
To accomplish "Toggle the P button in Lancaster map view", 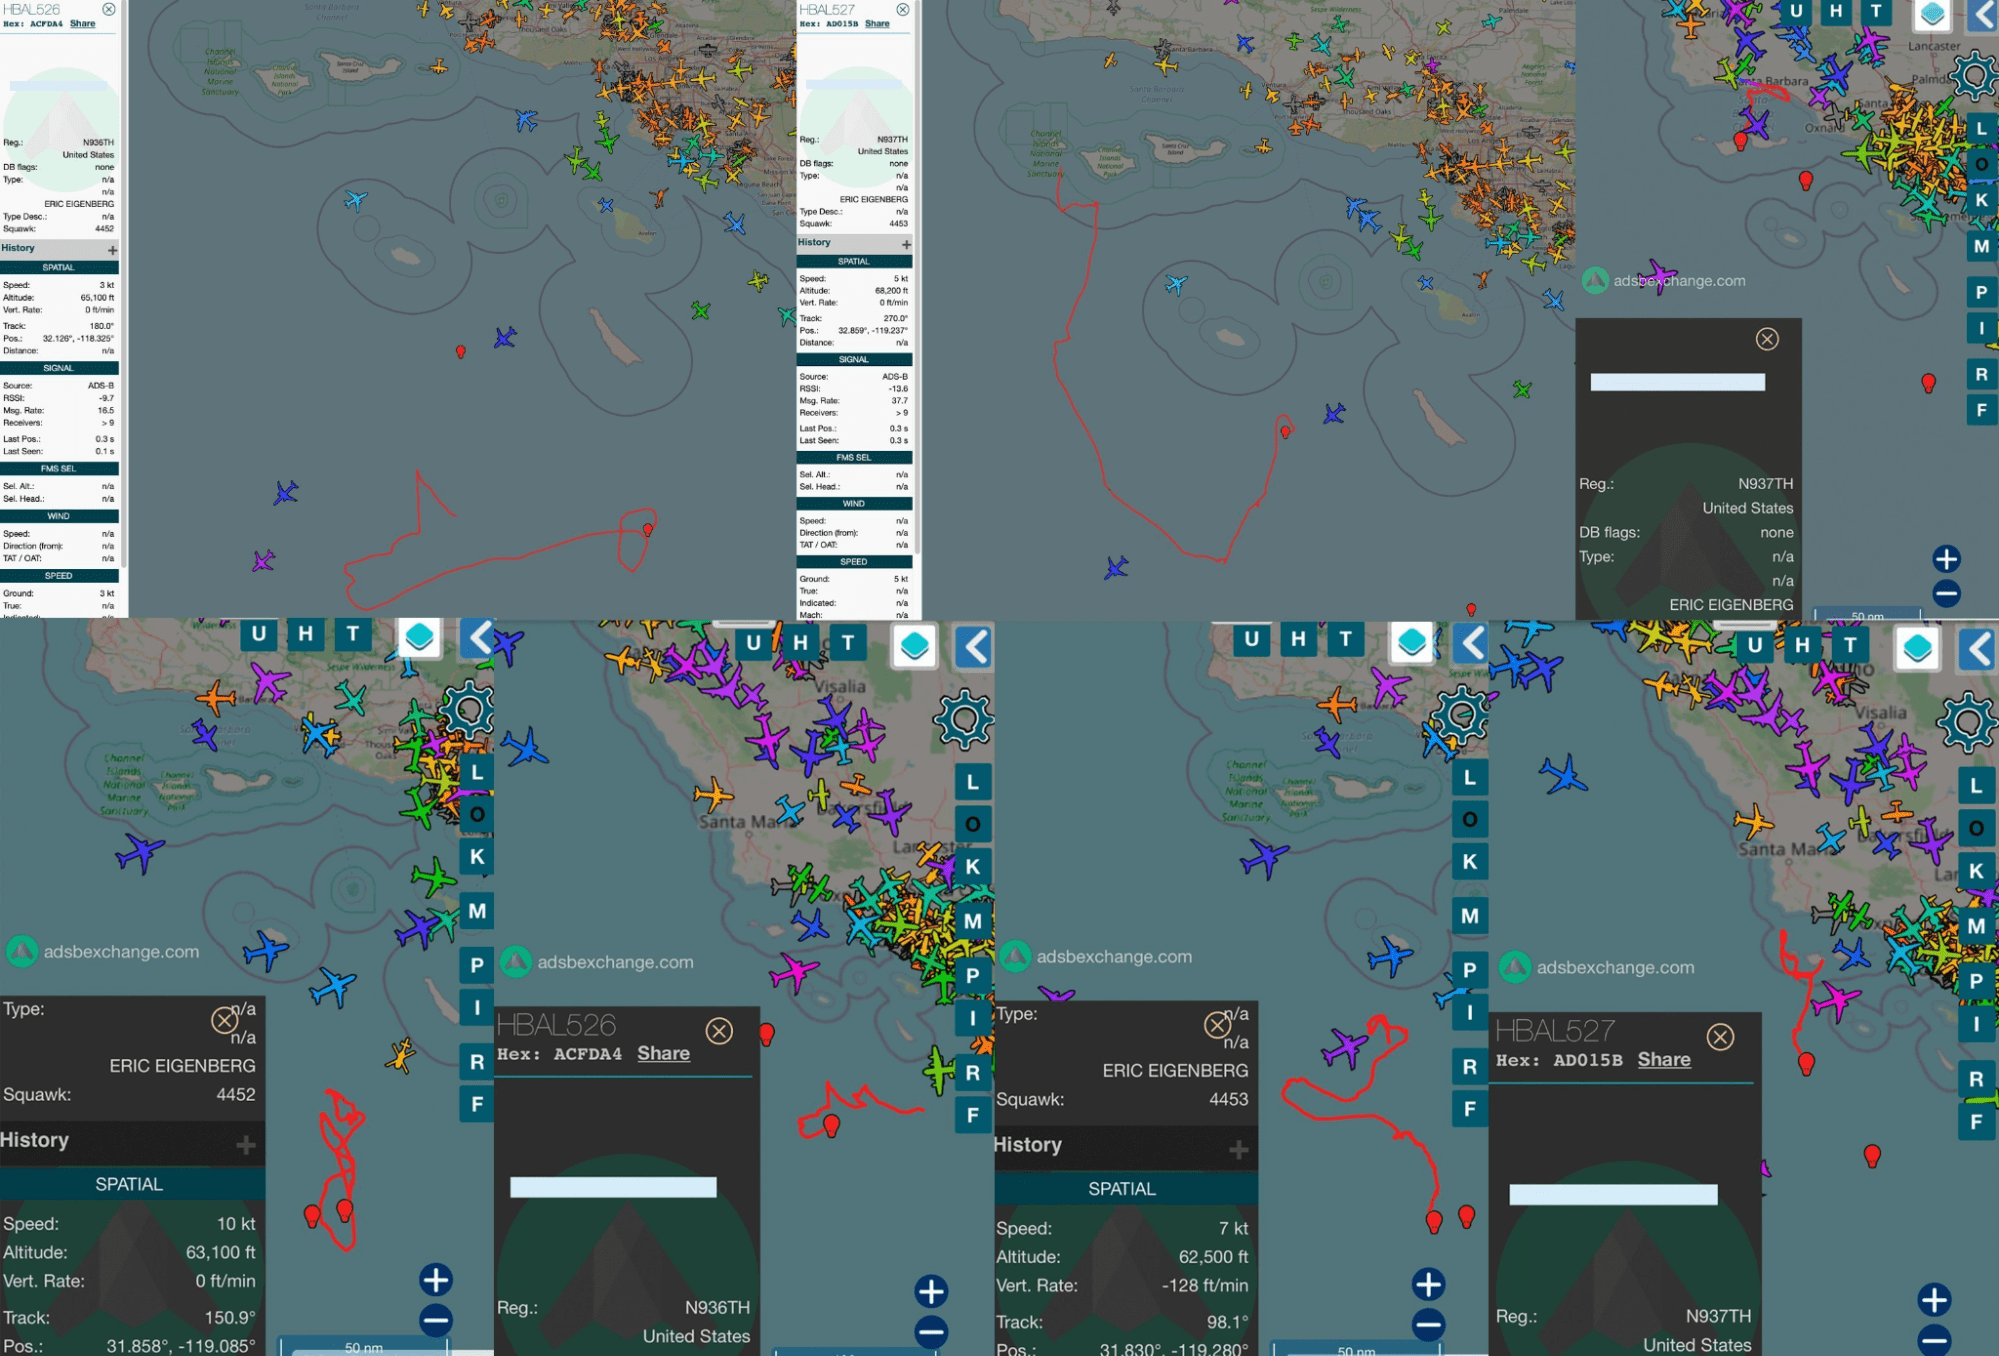I will 1980,292.
